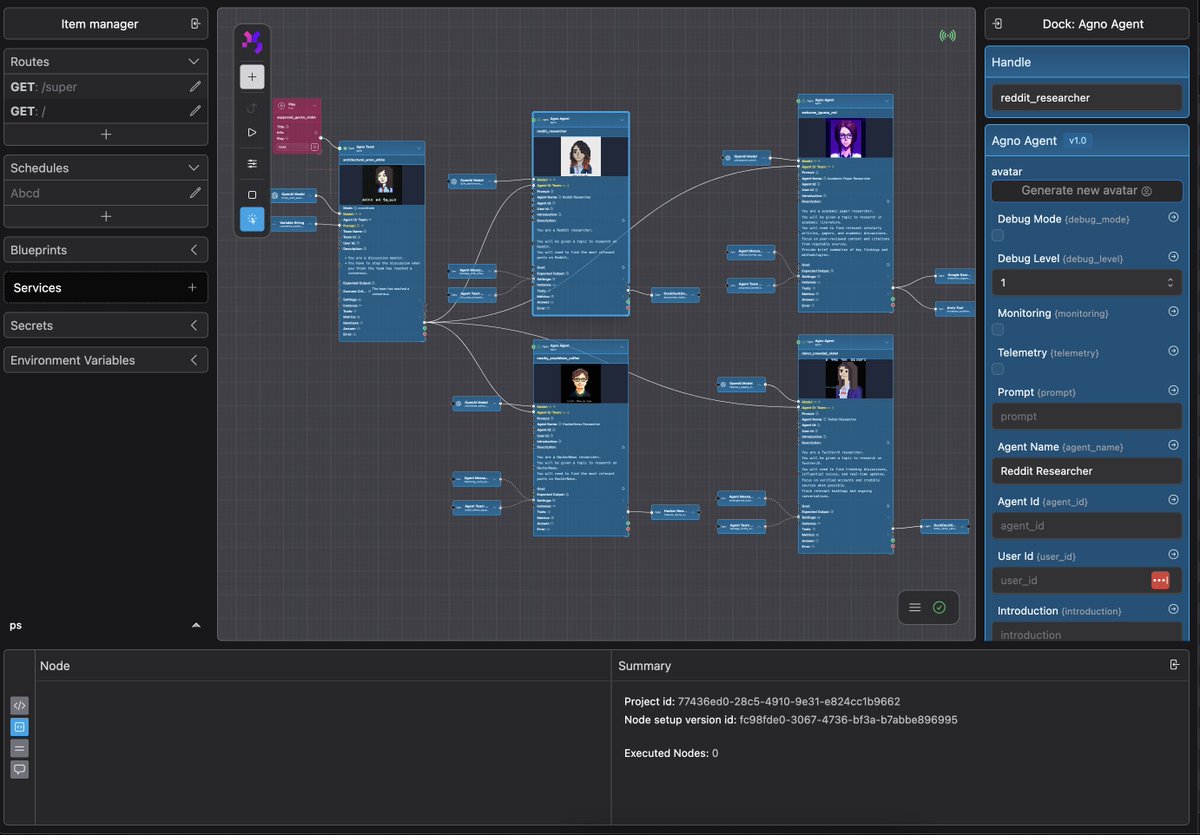The height and width of the screenshot is (835, 1200).
Task: Increase Debug Level using the stepper
Action: coord(1172,277)
